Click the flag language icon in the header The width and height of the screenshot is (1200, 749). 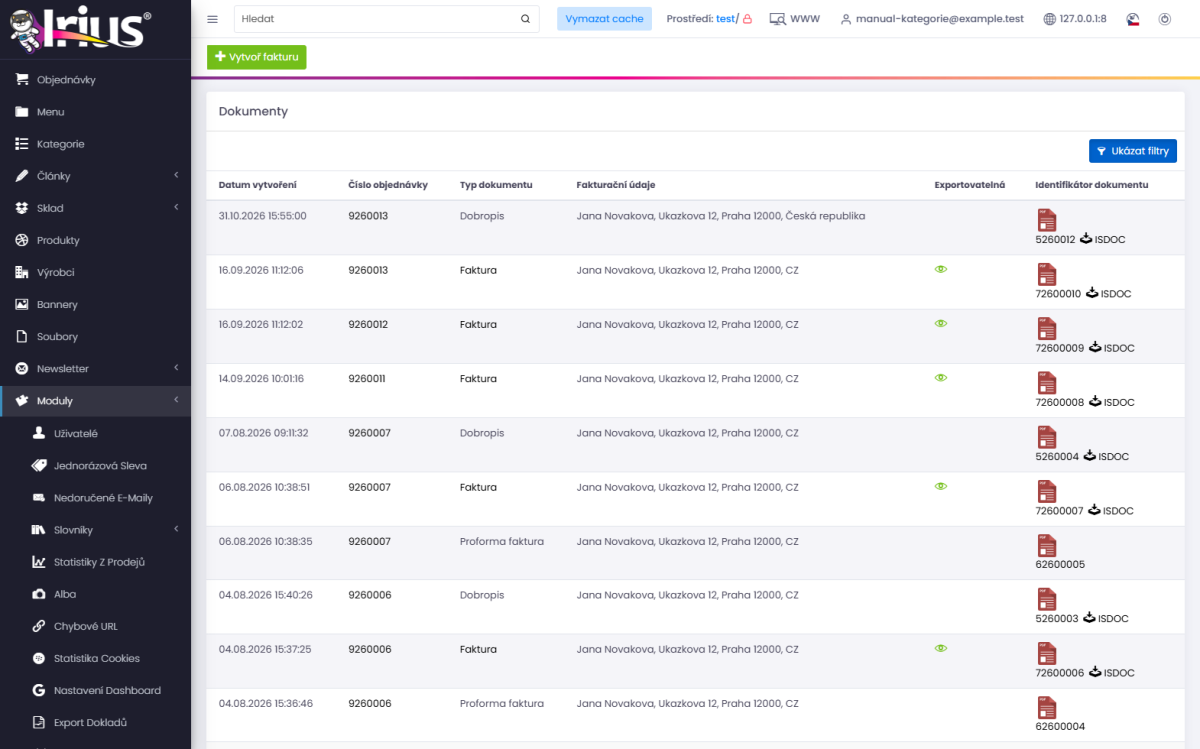(1133, 19)
